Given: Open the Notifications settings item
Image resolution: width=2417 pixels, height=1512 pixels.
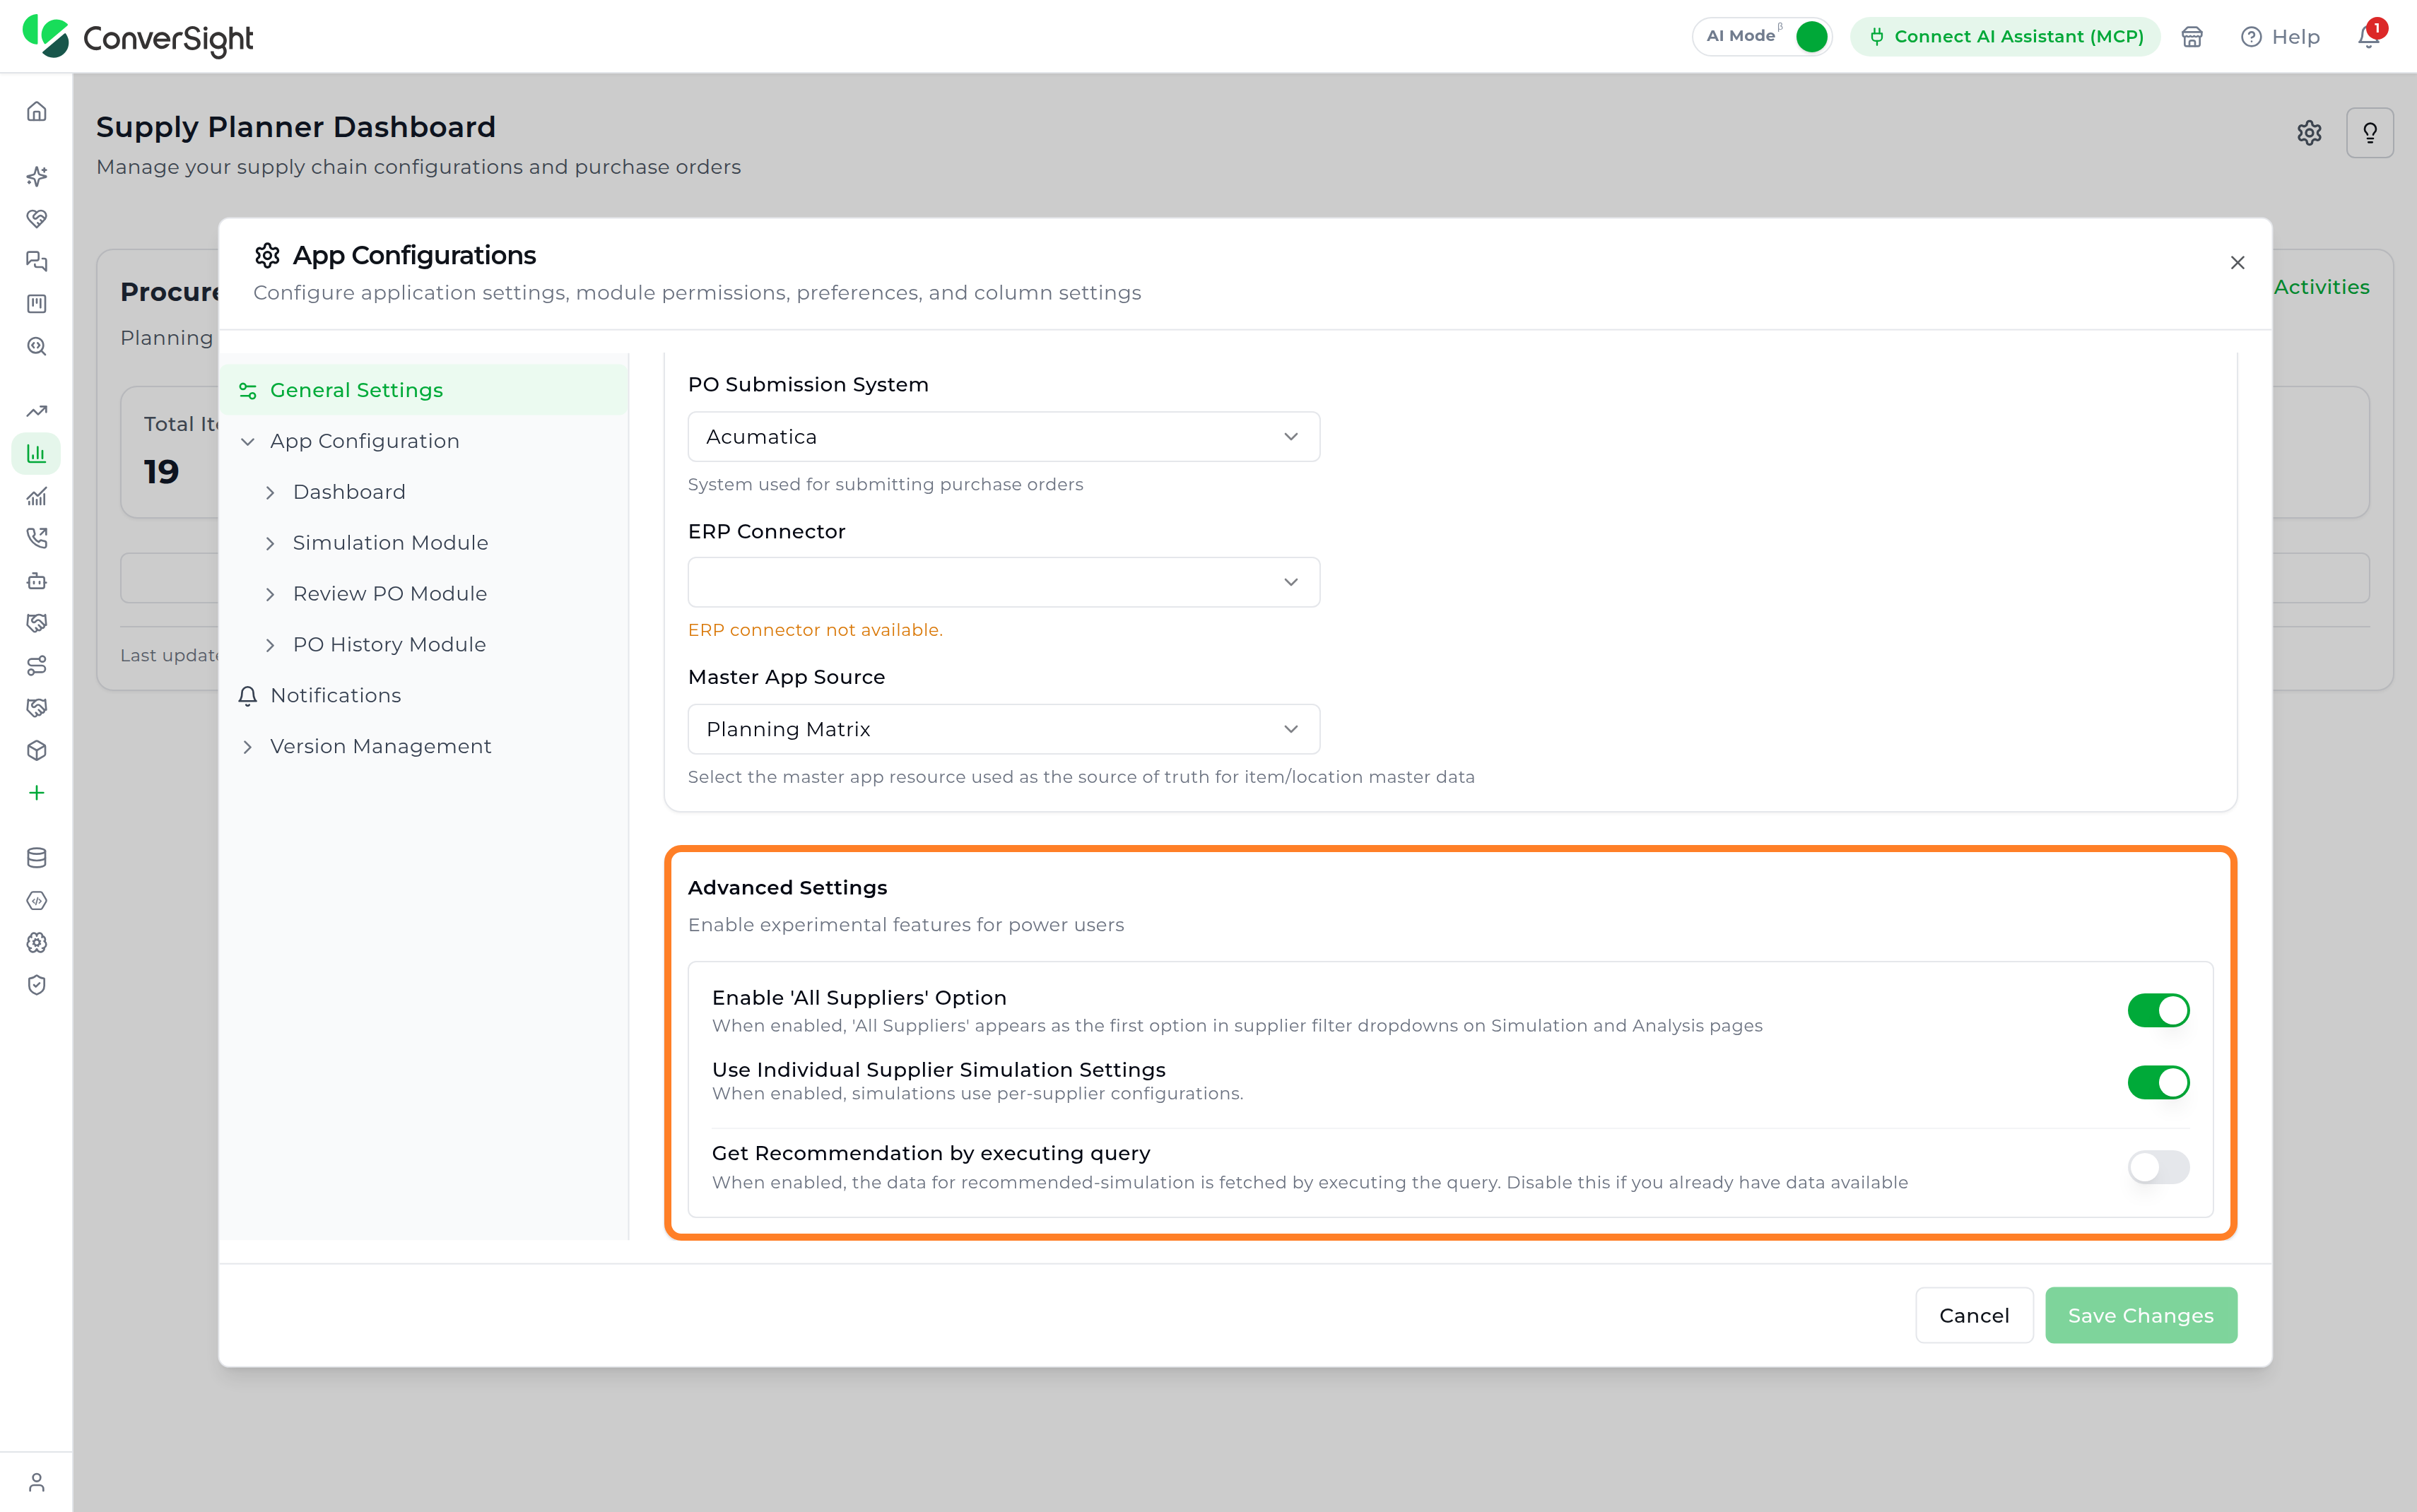Looking at the screenshot, I should (425, 696).
